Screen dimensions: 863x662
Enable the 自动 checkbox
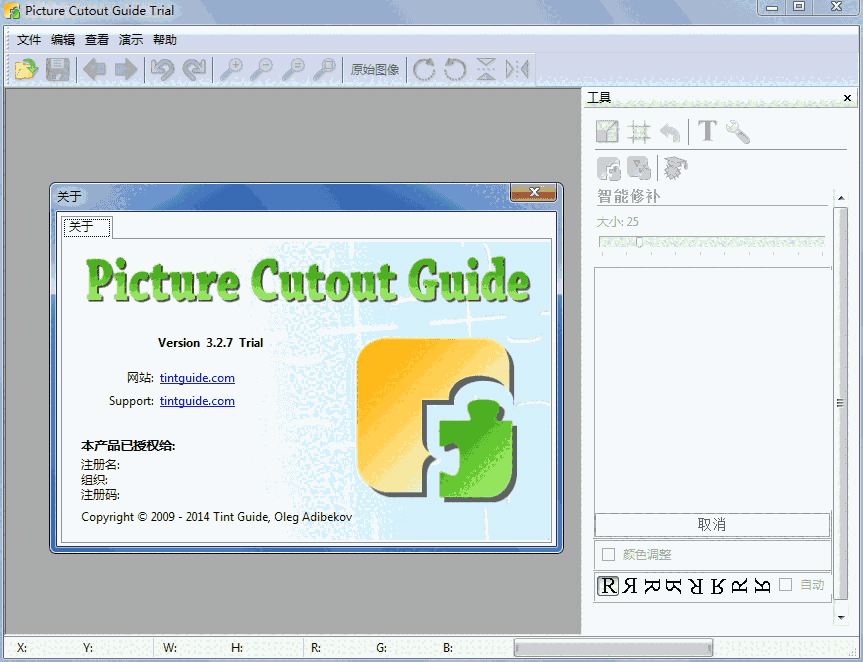787,586
